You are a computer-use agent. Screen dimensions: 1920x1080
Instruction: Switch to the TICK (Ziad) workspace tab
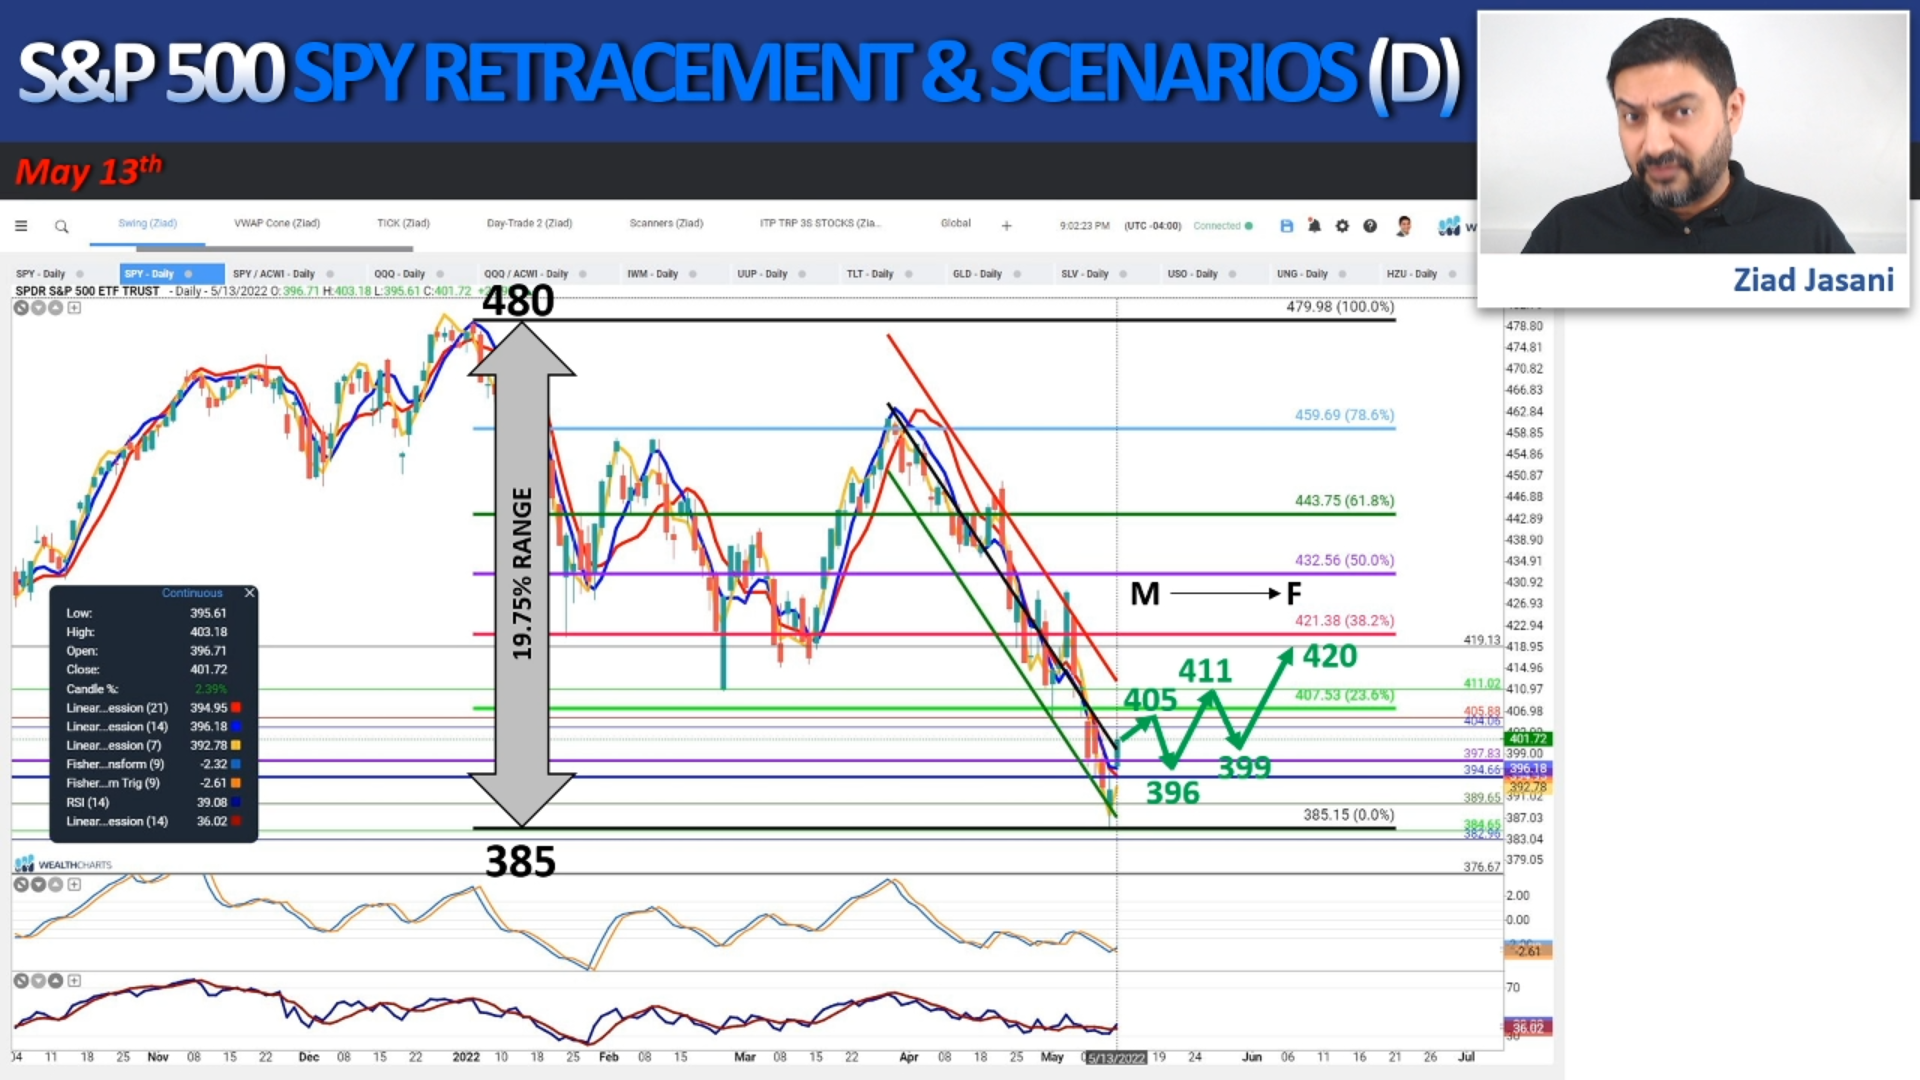coord(403,223)
